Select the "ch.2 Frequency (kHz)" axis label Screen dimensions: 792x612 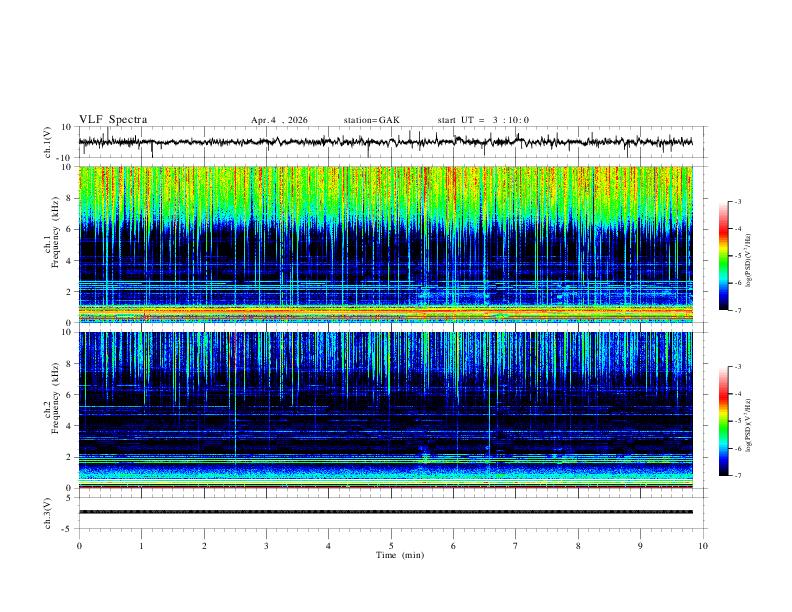click(52, 398)
